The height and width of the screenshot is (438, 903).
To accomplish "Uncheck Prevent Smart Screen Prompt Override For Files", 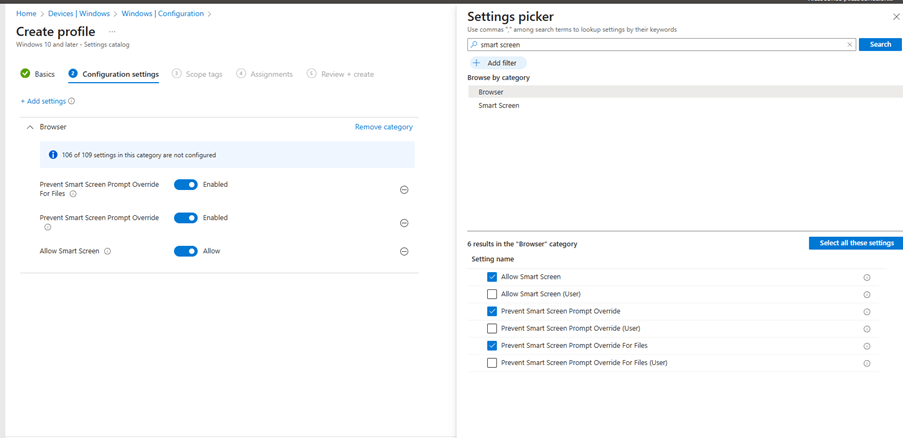I will [x=492, y=346].
